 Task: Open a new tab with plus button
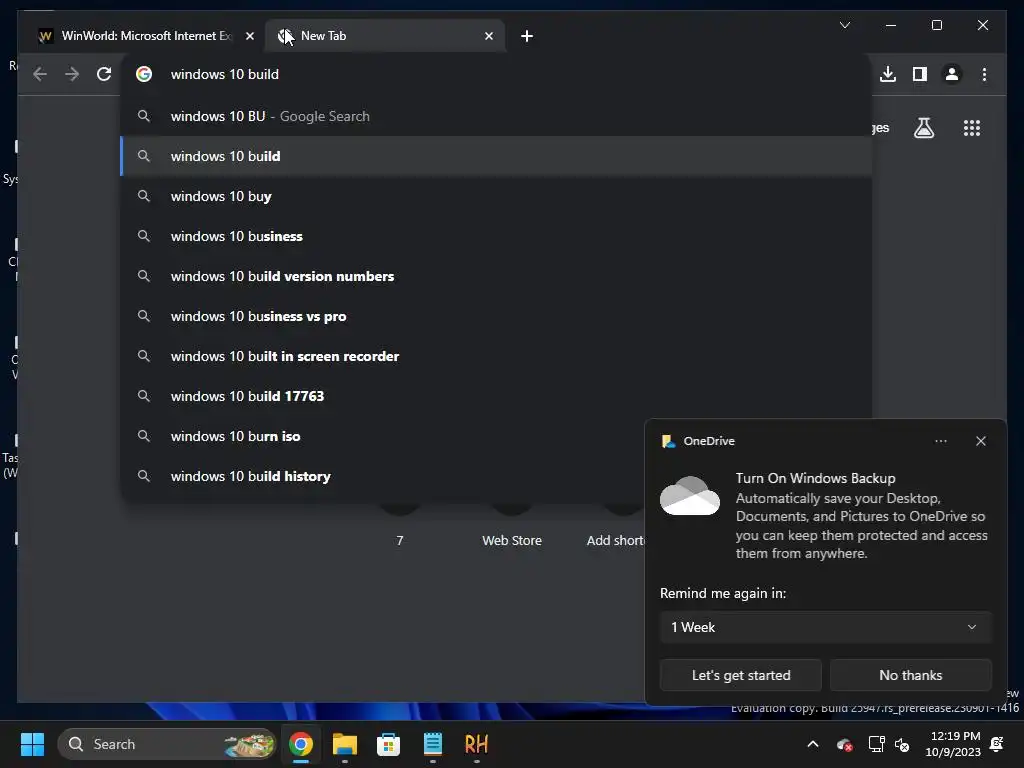(x=527, y=36)
